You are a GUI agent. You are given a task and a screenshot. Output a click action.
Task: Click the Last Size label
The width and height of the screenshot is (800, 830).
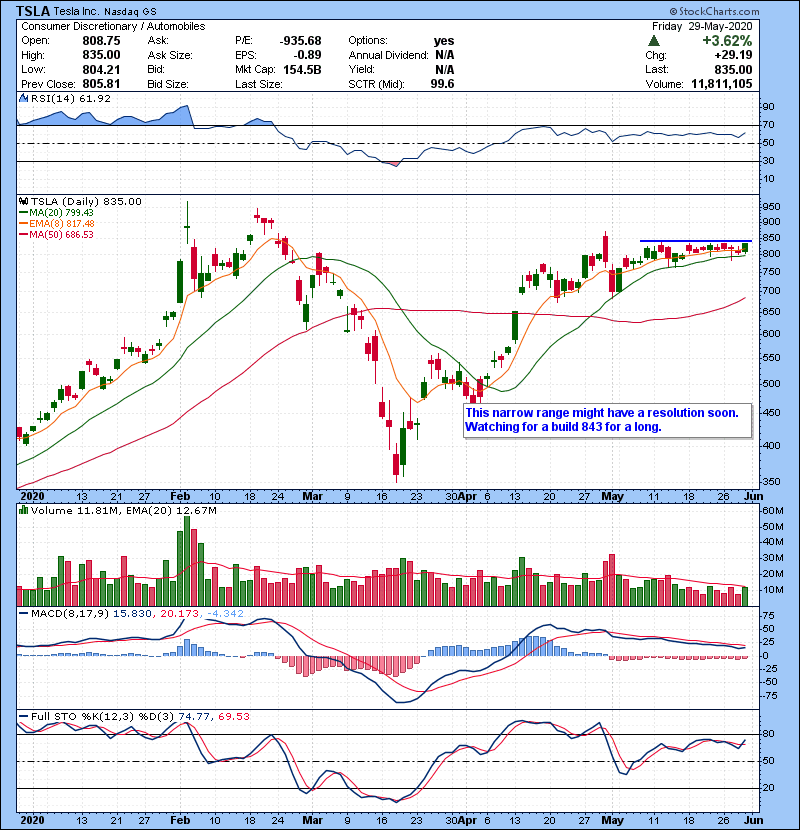pyautogui.click(x=258, y=84)
